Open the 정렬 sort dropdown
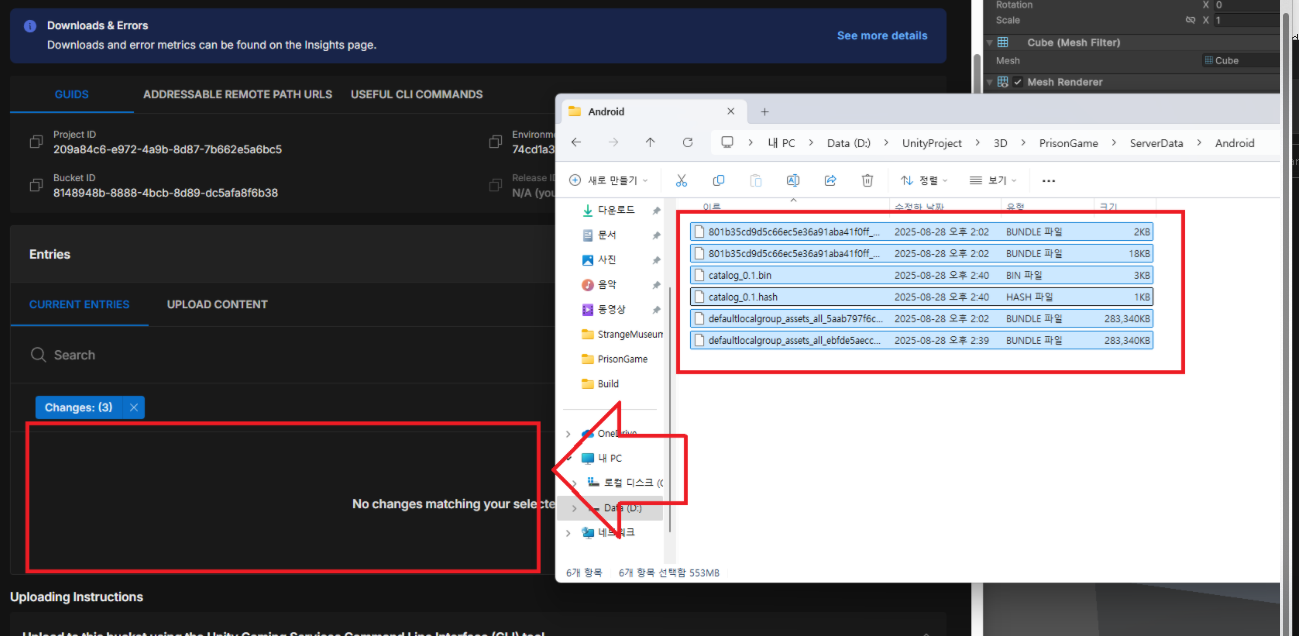This screenshot has height=636, width=1299. pyautogui.click(x=925, y=180)
